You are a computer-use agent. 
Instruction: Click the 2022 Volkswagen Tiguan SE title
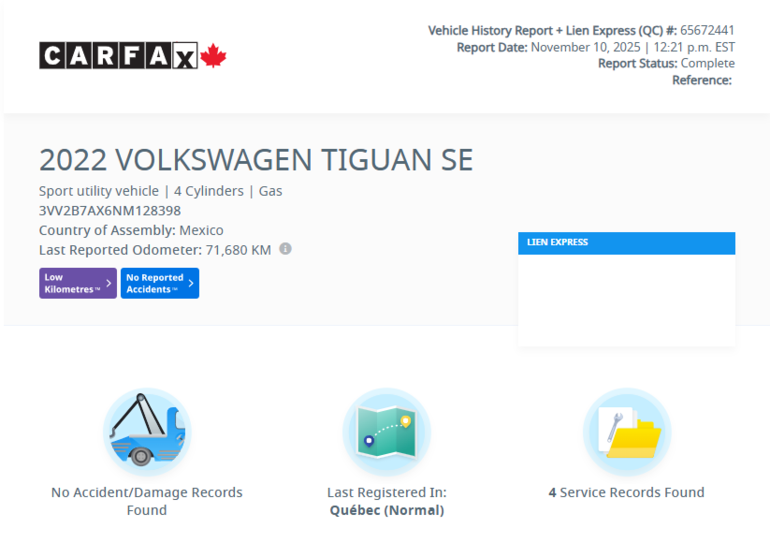point(256,160)
